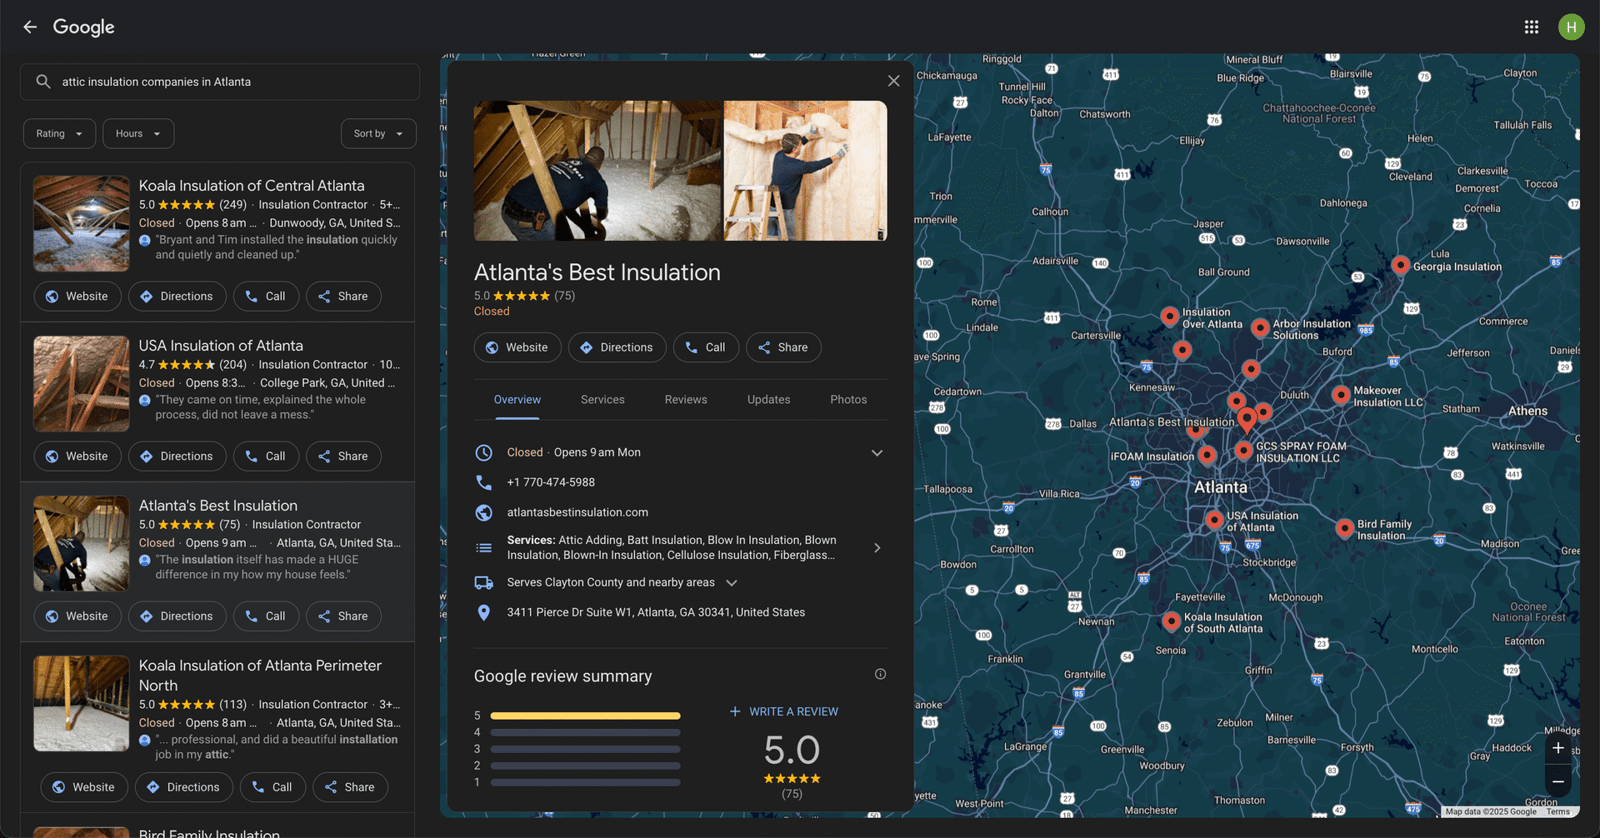This screenshot has width=1600, height=838.
Task: Open Terms link on map
Action: click(x=1558, y=812)
